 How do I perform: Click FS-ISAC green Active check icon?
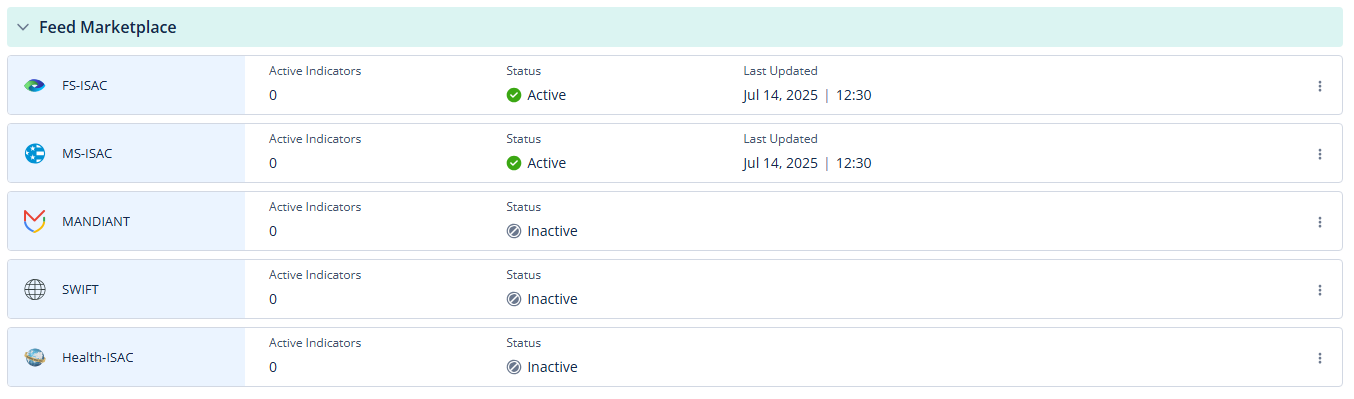[514, 95]
